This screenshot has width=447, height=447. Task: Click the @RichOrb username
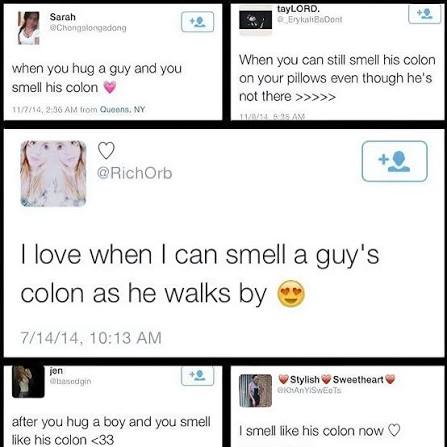[134, 173]
